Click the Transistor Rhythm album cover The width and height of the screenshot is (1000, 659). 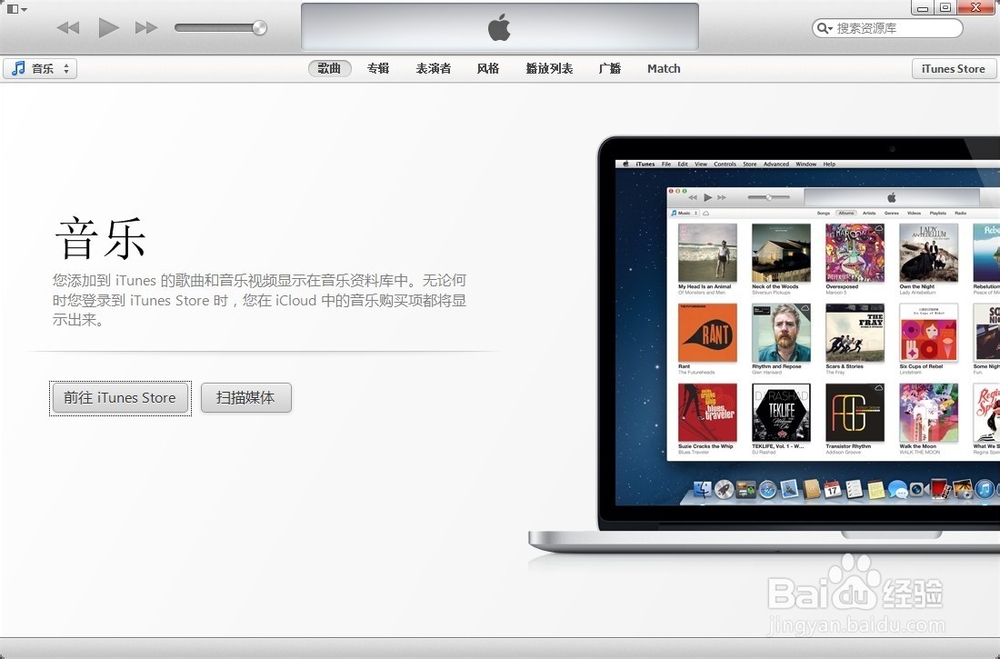pyautogui.click(x=855, y=413)
